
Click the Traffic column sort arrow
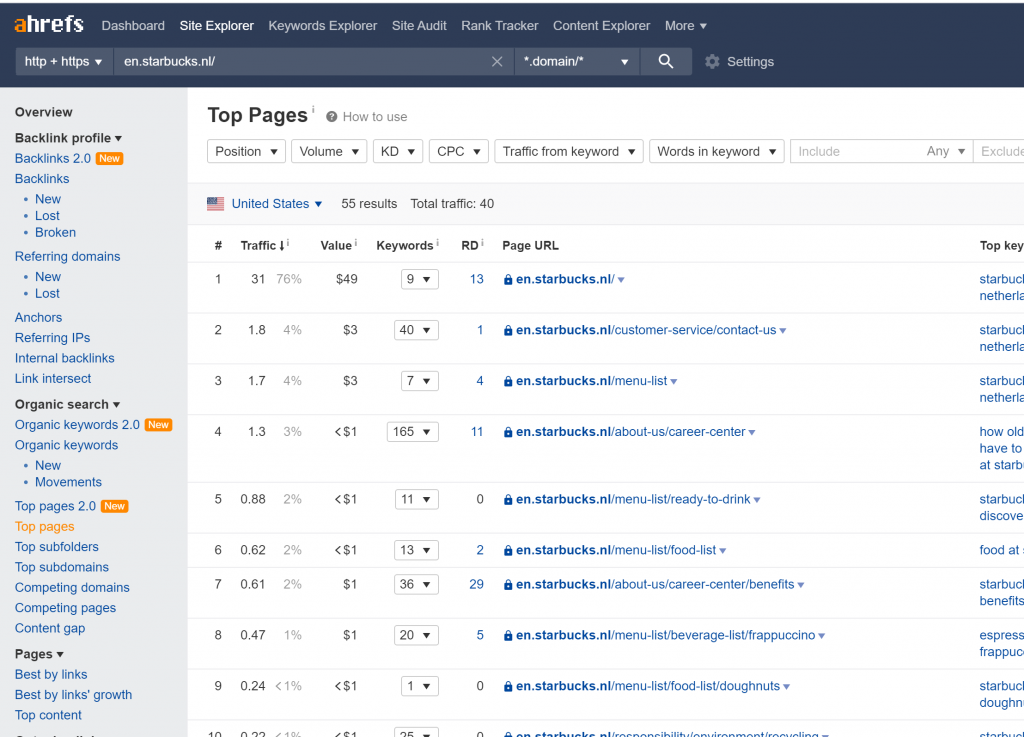pyautogui.click(x=281, y=246)
